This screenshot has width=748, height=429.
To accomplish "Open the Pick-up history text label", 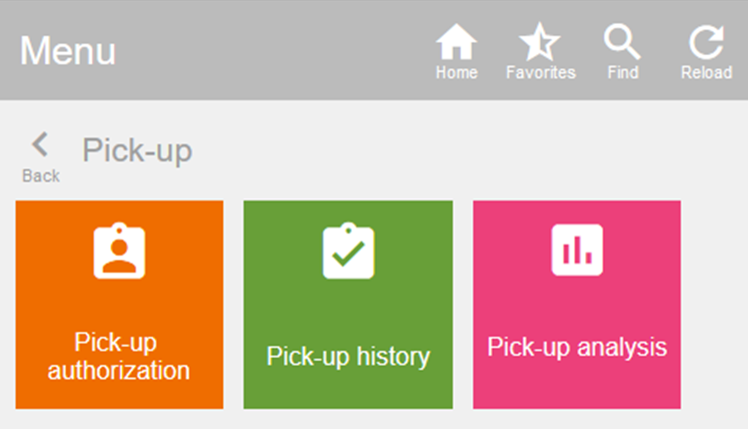I will point(348,356).
